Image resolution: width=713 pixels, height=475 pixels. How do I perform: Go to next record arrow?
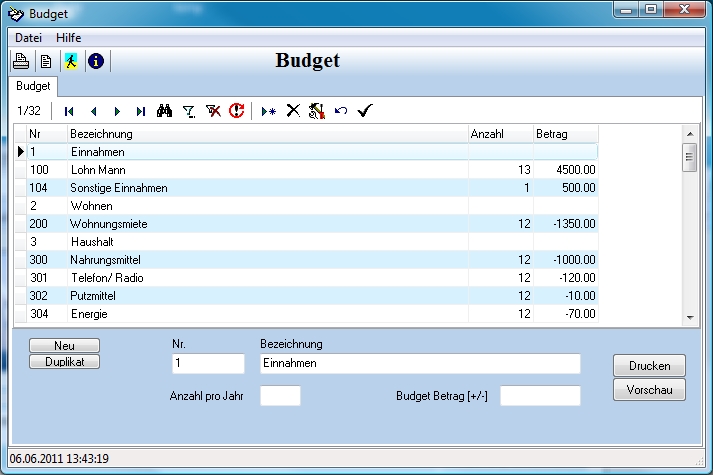pos(117,111)
